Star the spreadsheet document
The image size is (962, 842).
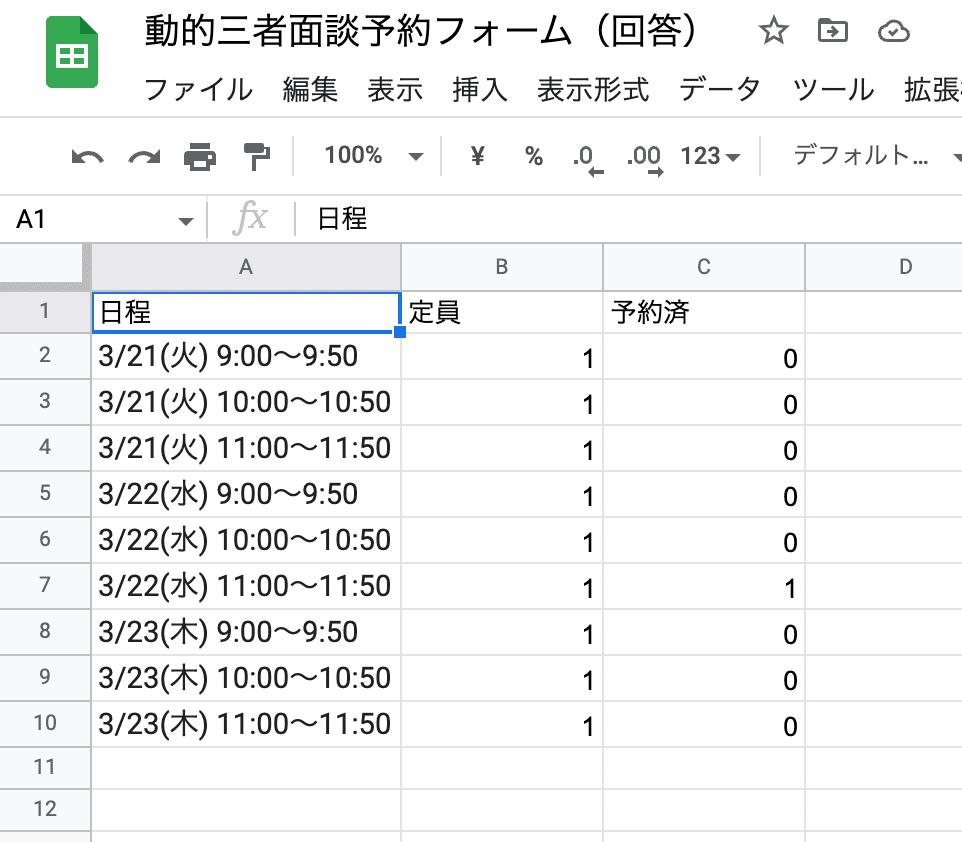(773, 31)
